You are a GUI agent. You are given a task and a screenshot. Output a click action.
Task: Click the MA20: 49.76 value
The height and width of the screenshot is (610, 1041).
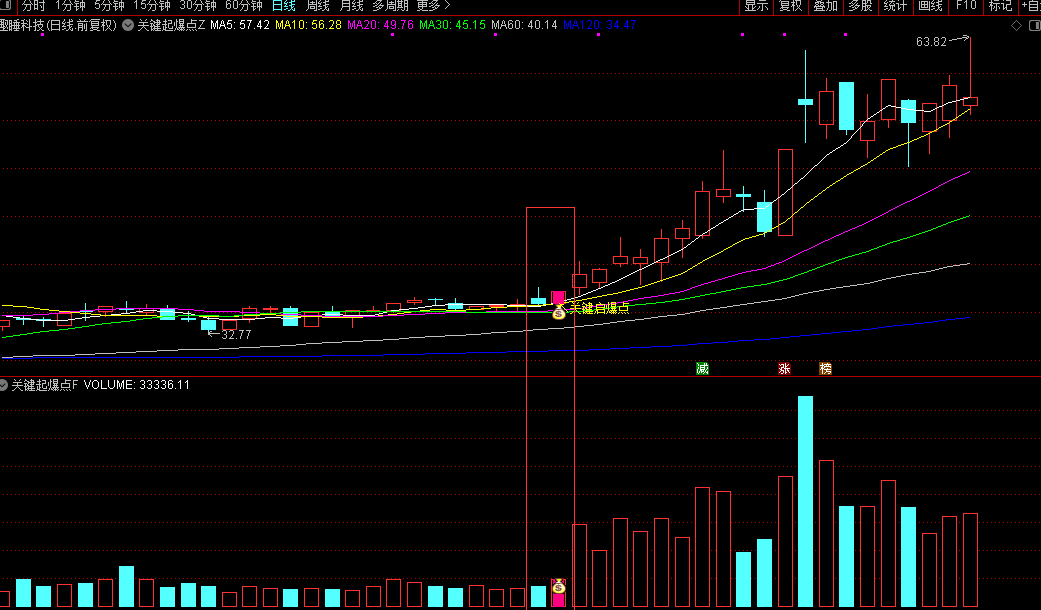(380, 25)
